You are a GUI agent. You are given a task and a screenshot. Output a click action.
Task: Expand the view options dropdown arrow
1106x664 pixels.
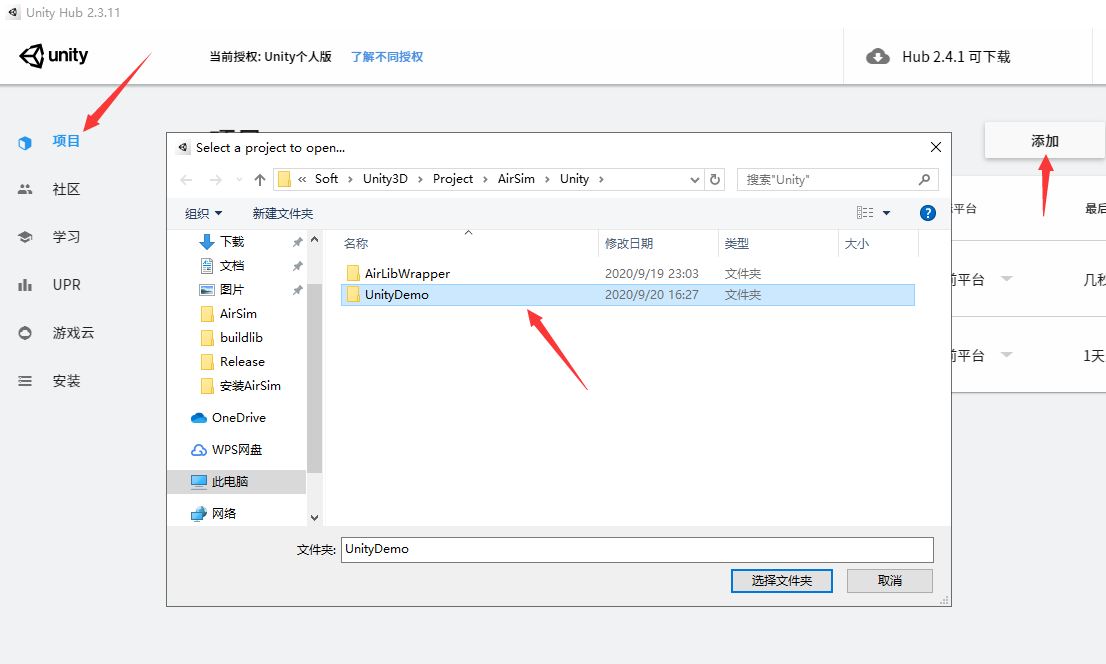click(x=887, y=213)
